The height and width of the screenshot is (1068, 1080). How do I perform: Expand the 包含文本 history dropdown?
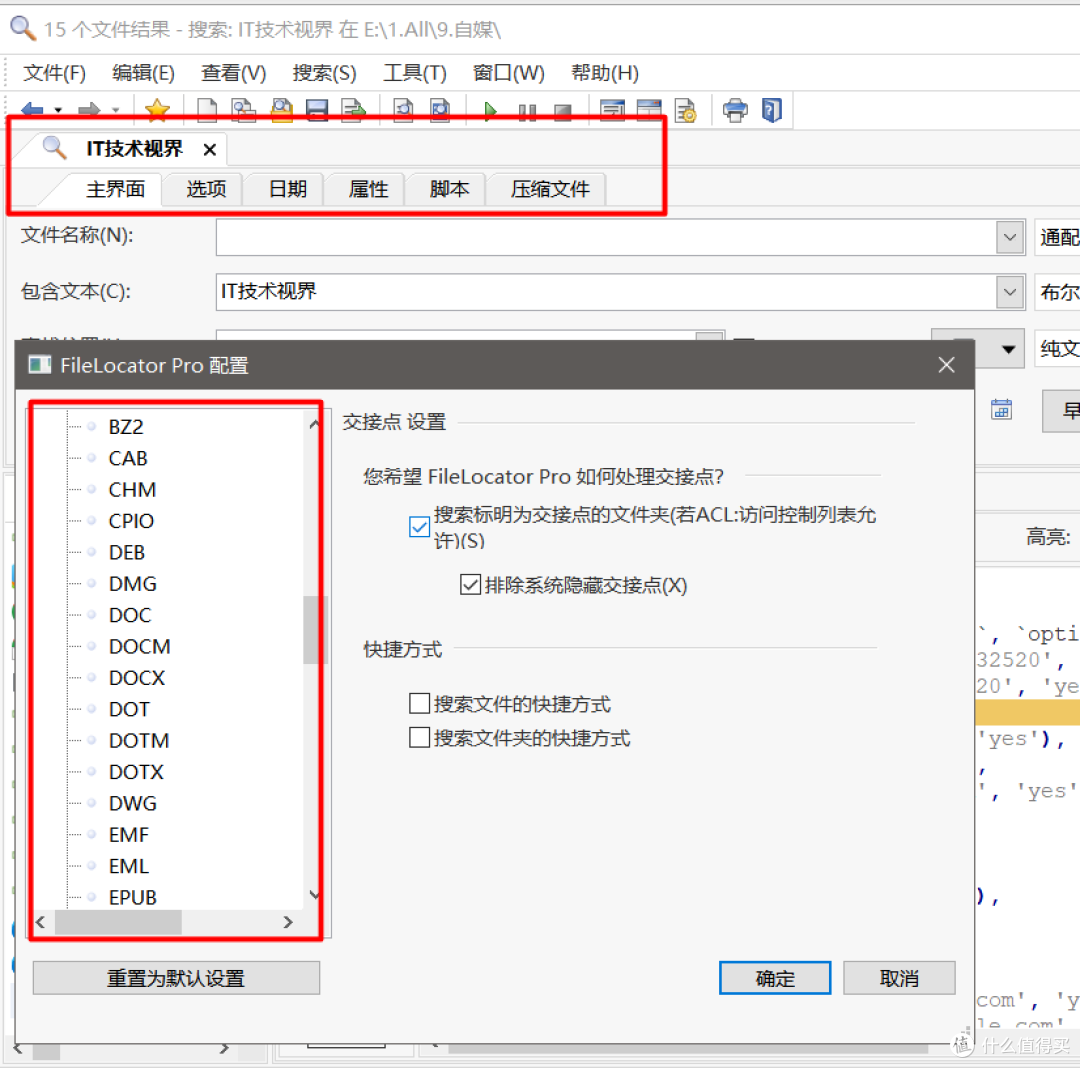(1010, 292)
